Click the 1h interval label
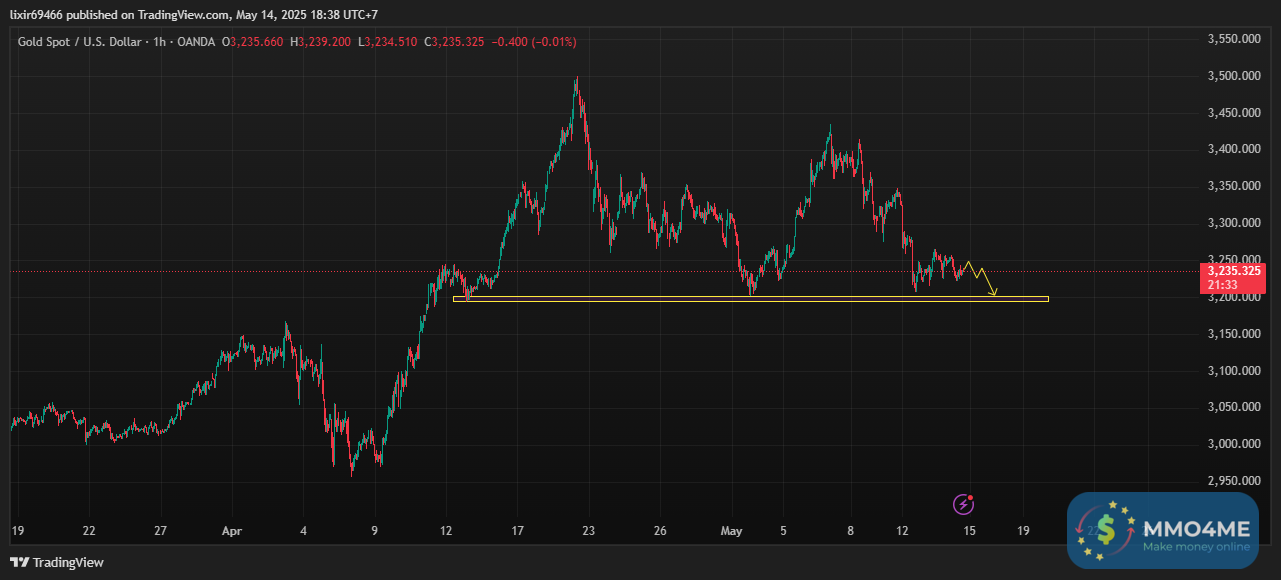Viewport: 1281px width, 580px height. (x=161, y=42)
